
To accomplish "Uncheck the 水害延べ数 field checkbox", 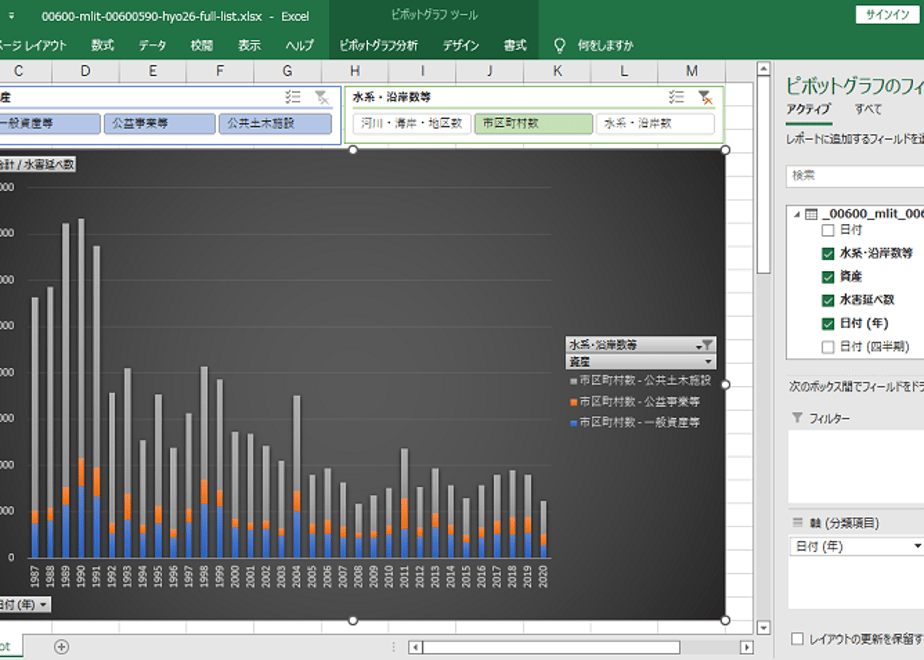I will point(828,300).
